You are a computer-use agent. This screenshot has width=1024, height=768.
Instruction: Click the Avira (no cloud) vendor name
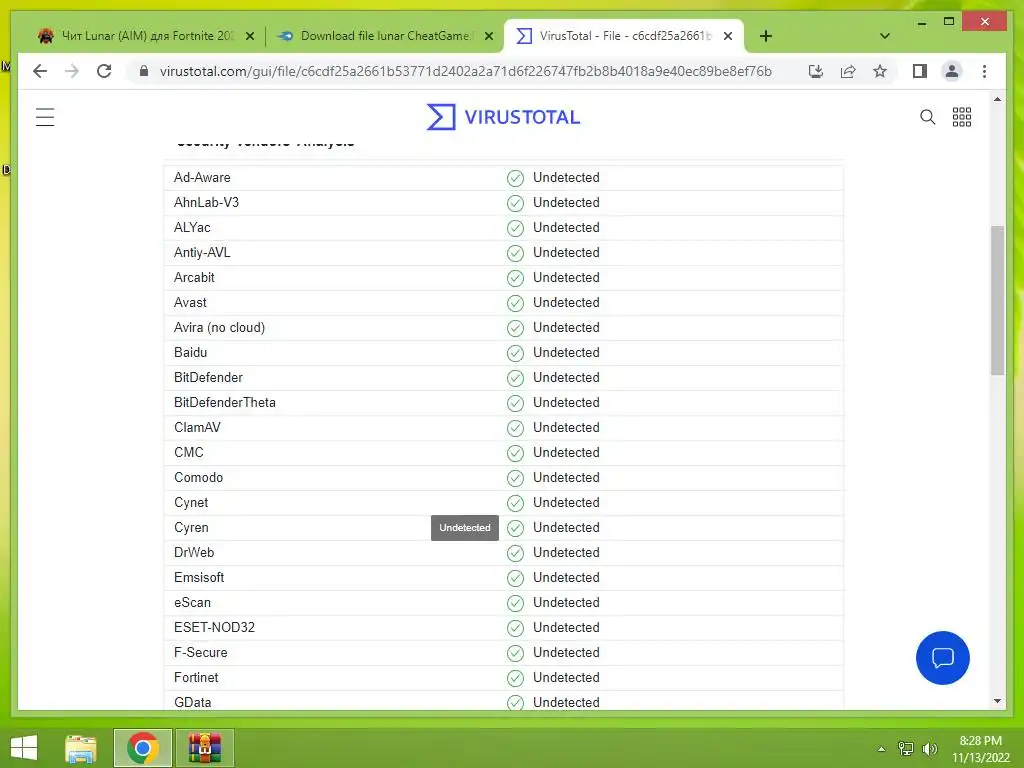(219, 327)
